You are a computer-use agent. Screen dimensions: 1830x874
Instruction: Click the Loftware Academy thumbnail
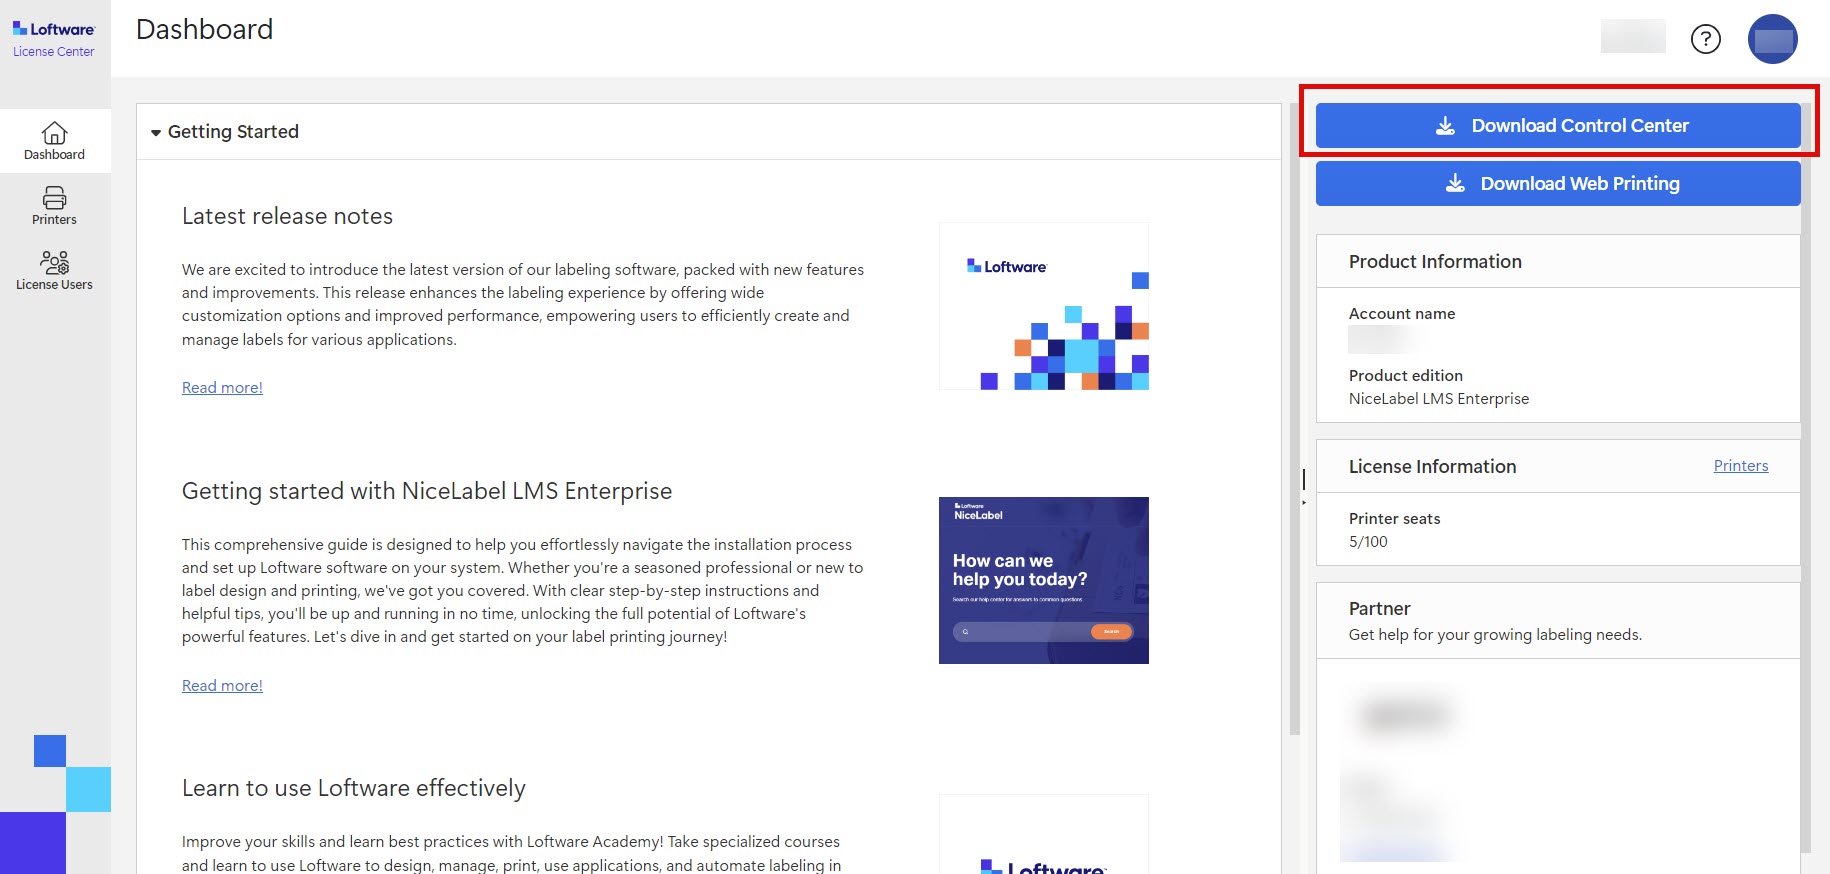(x=1044, y=835)
